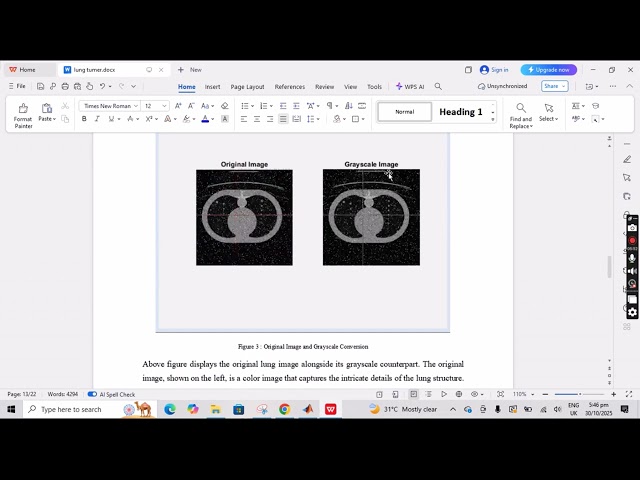Toggle justify alignment

pos(283,119)
